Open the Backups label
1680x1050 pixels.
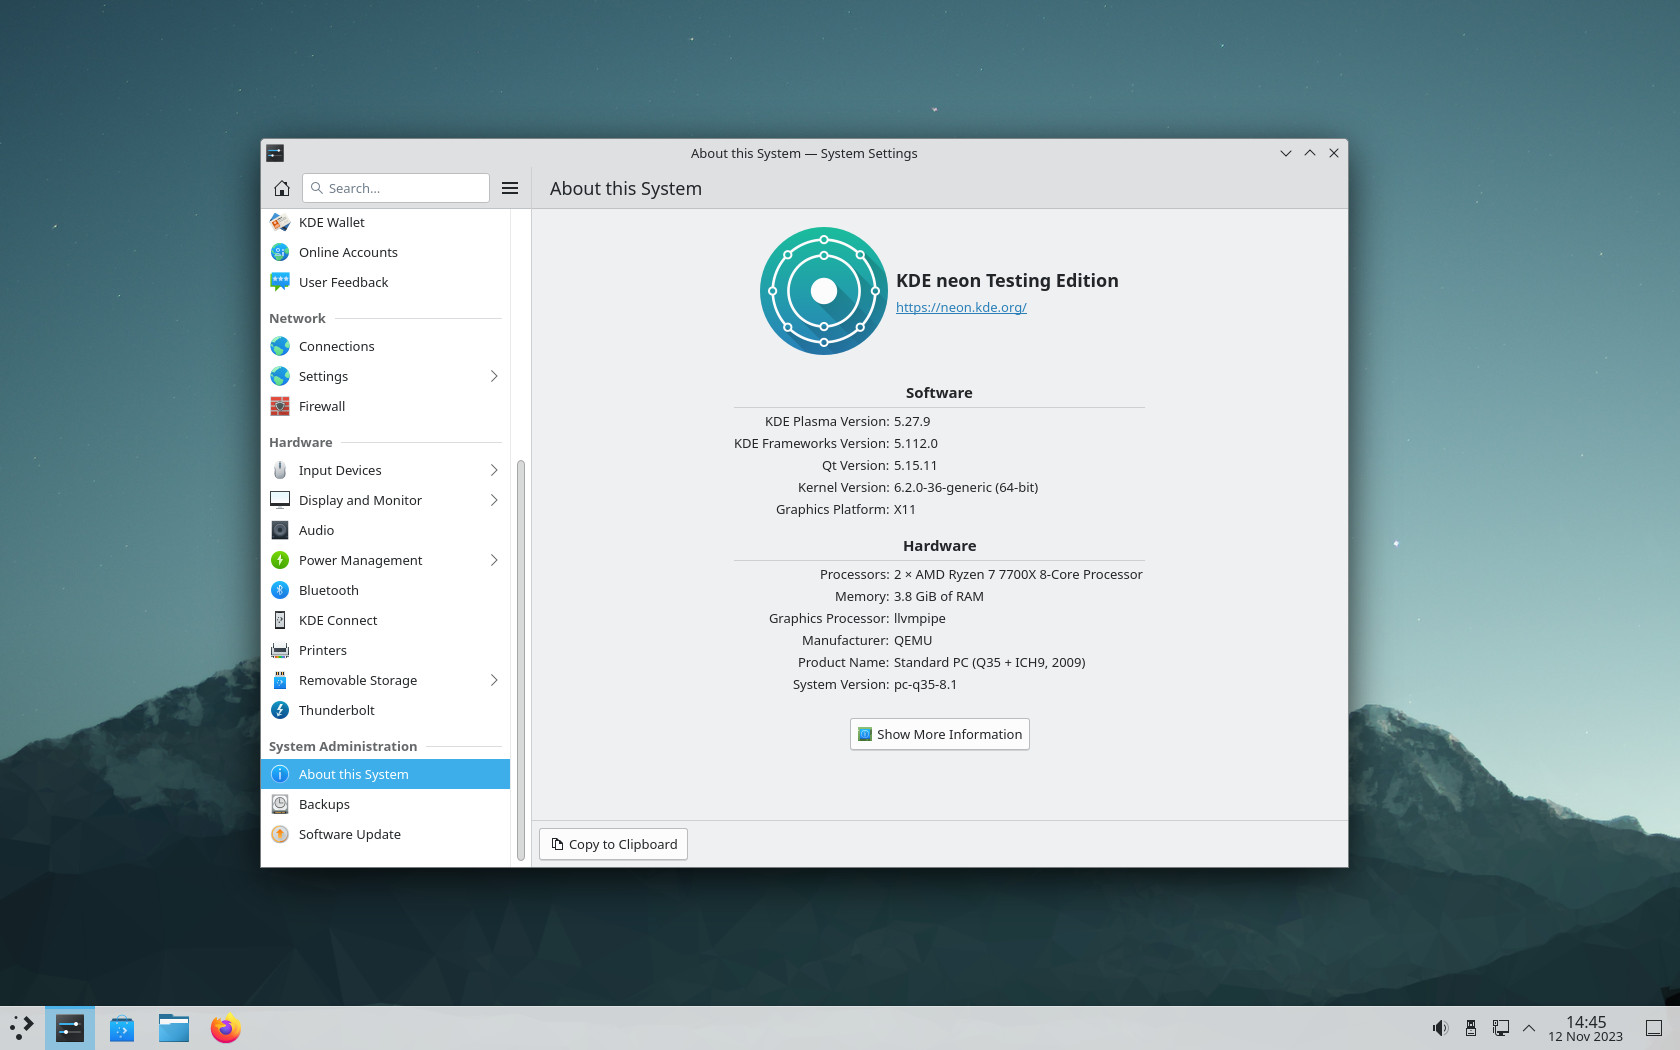pos(324,804)
